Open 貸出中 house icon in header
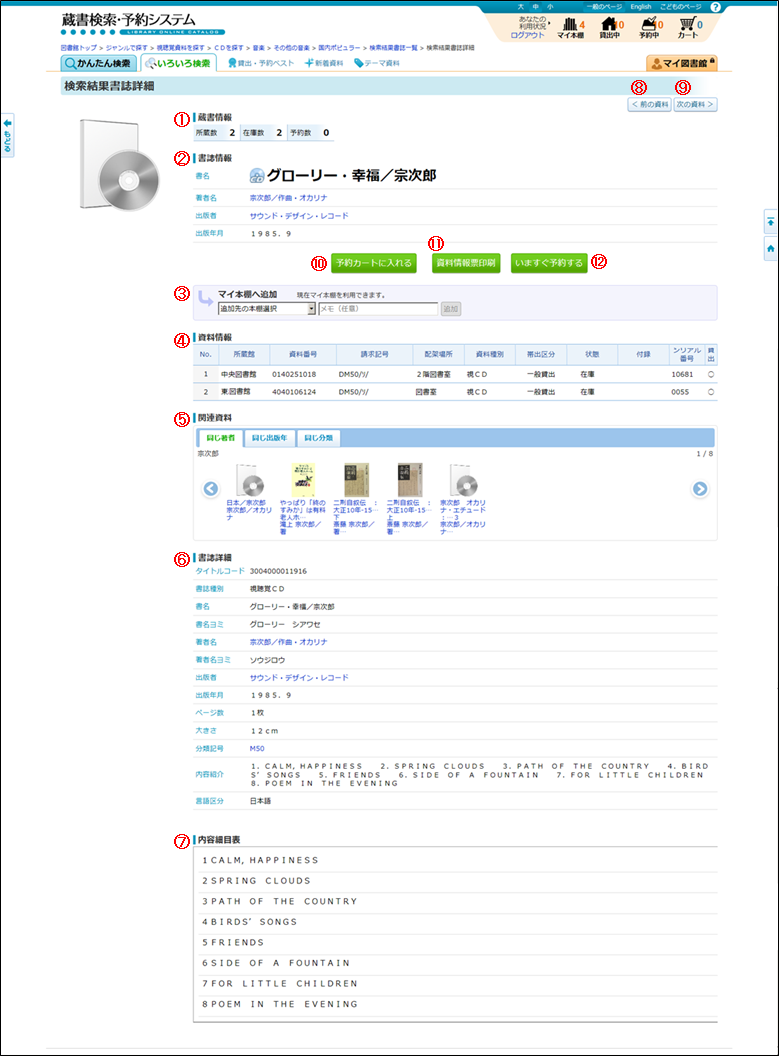 click(610, 28)
